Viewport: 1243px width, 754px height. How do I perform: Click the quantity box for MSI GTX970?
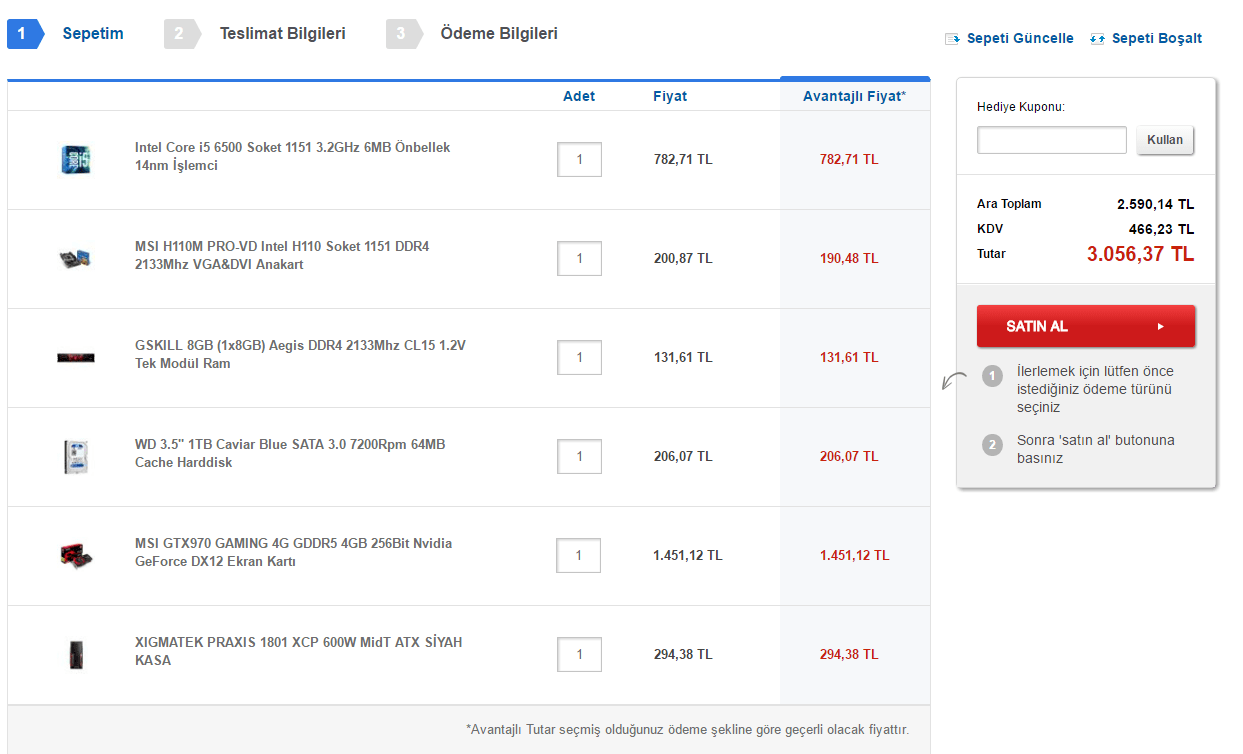pyautogui.click(x=579, y=555)
